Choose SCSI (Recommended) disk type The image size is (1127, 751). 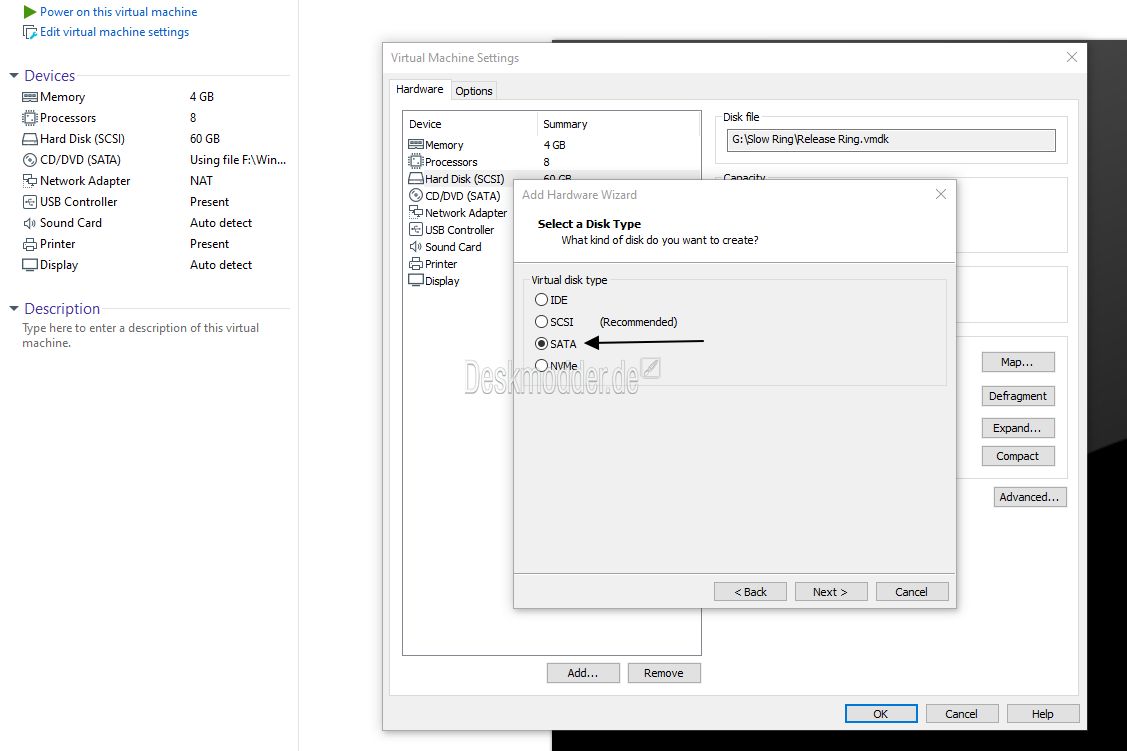[541, 322]
